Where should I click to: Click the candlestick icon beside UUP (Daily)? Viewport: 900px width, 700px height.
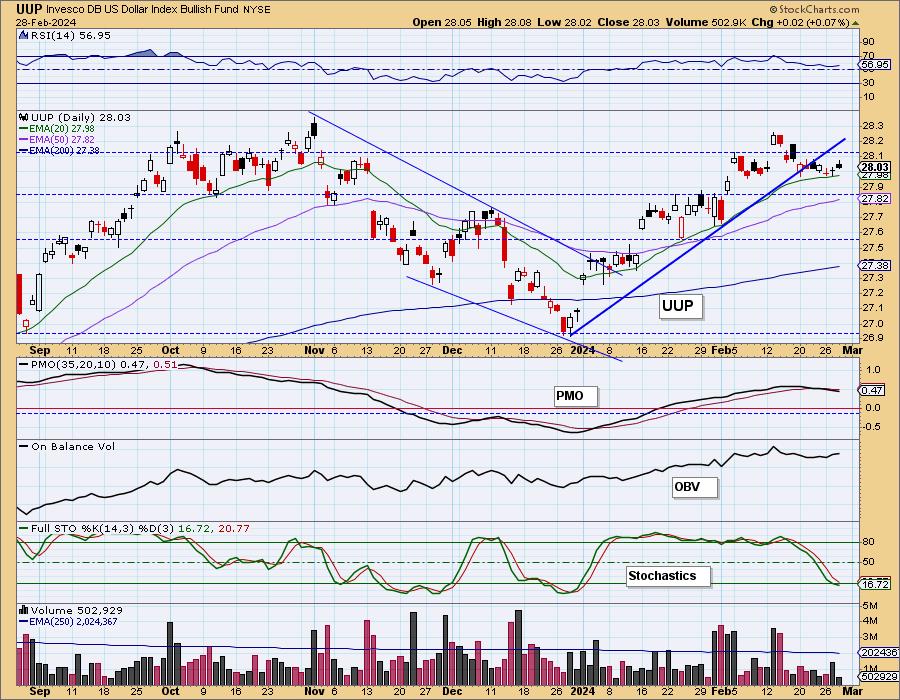coord(24,117)
